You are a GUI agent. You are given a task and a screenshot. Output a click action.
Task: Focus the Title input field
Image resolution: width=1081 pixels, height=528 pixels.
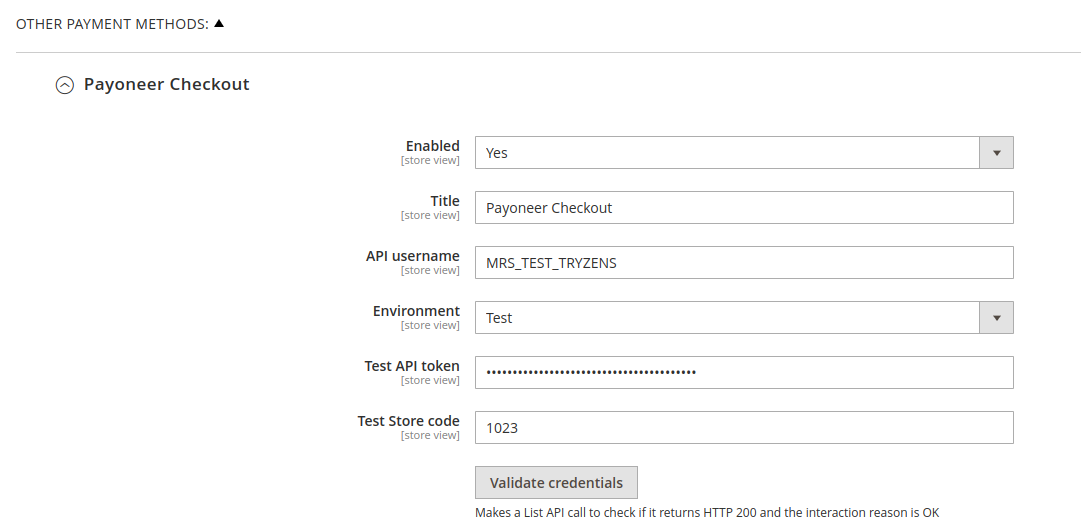(x=744, y=207)
